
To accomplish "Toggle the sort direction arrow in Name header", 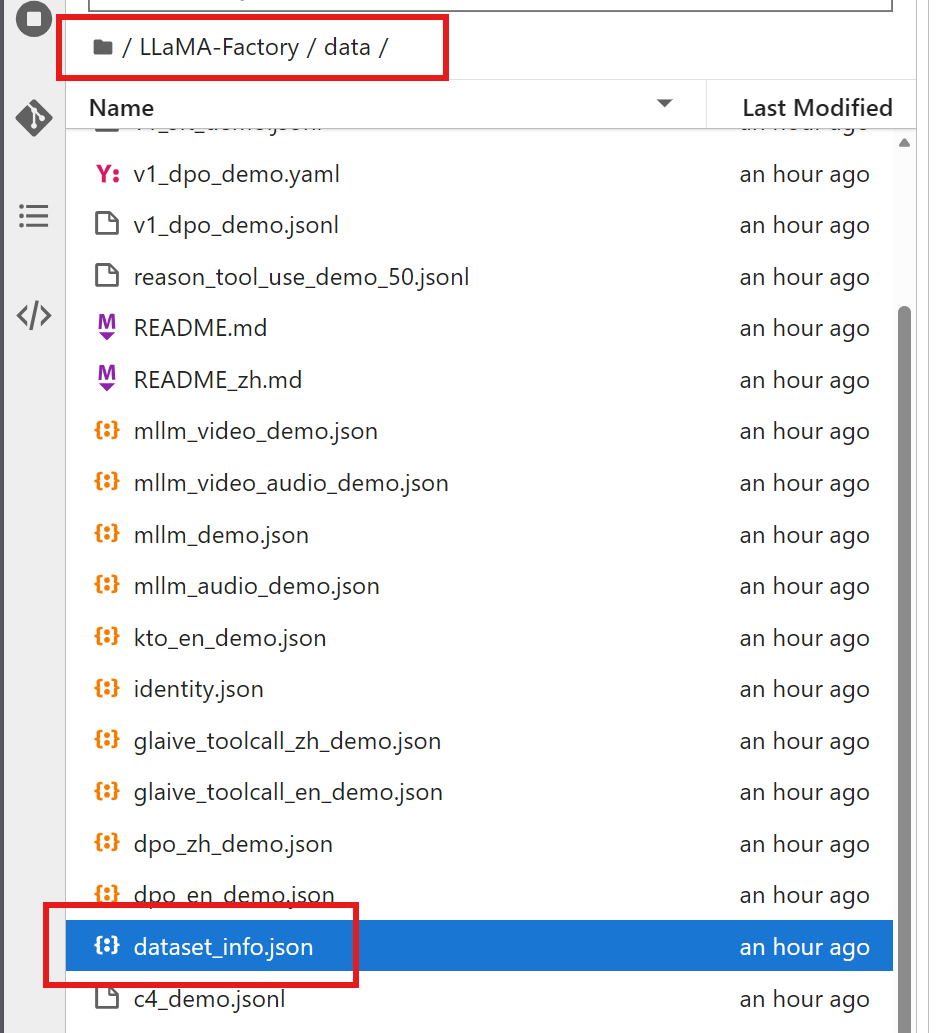I will click(x=664, y=103).
